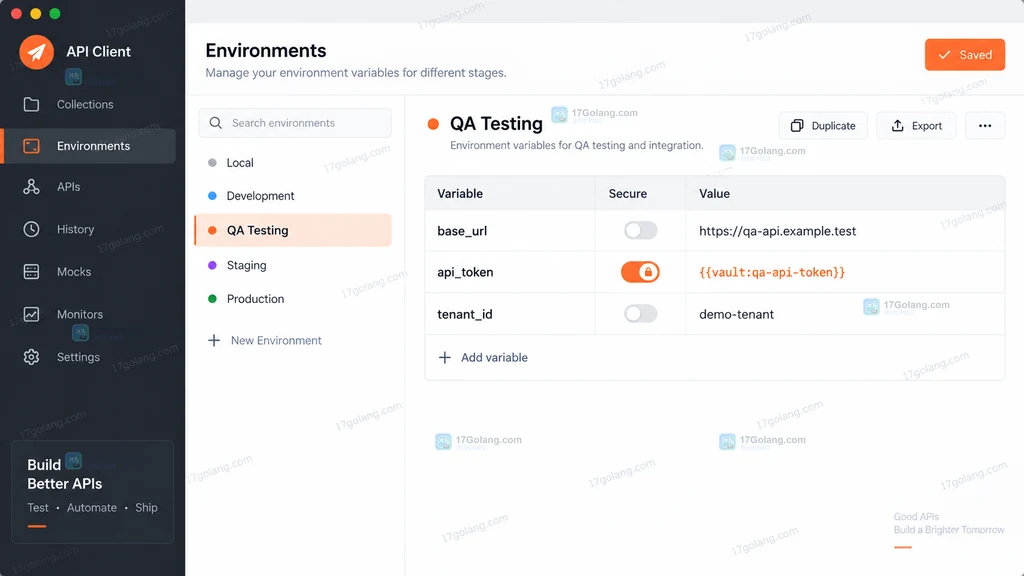Click orange dot beside QA Testing heading

(433, 124)
